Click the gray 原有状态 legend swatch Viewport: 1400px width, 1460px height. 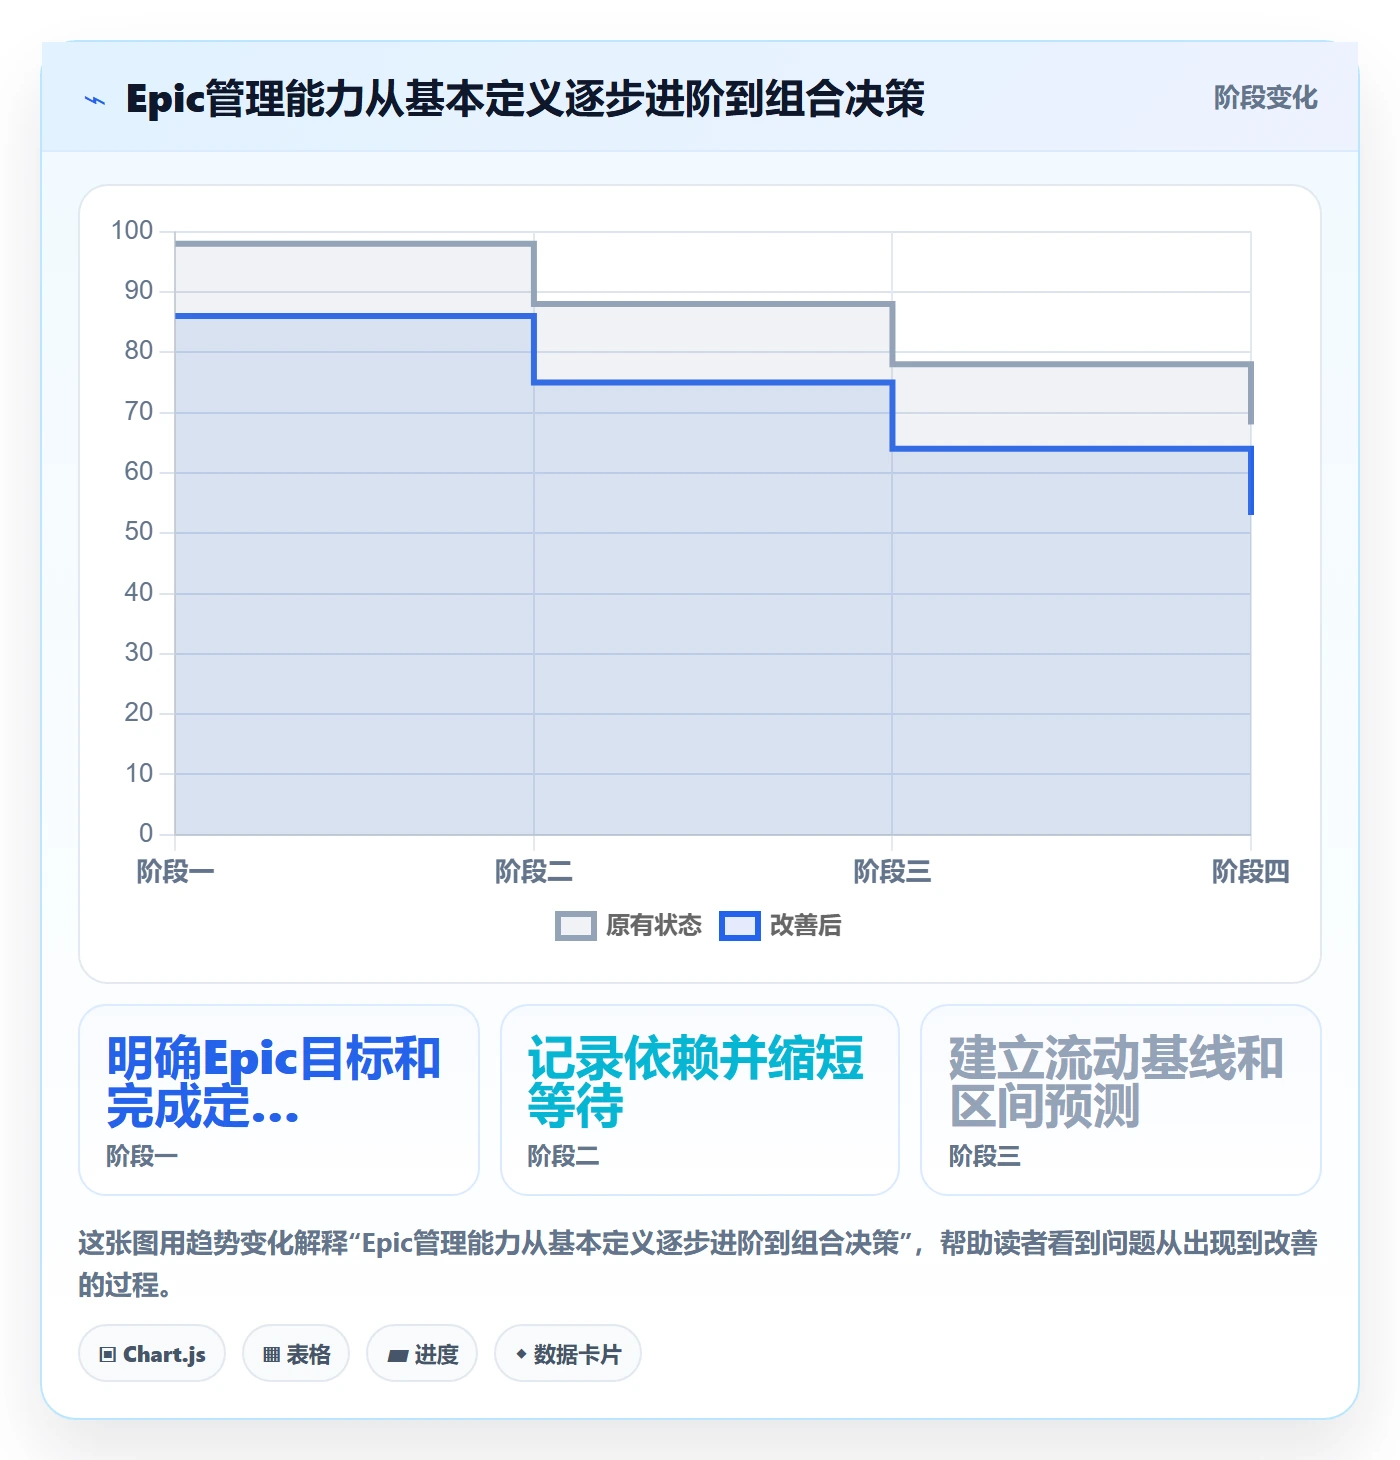tap(575, 926)
